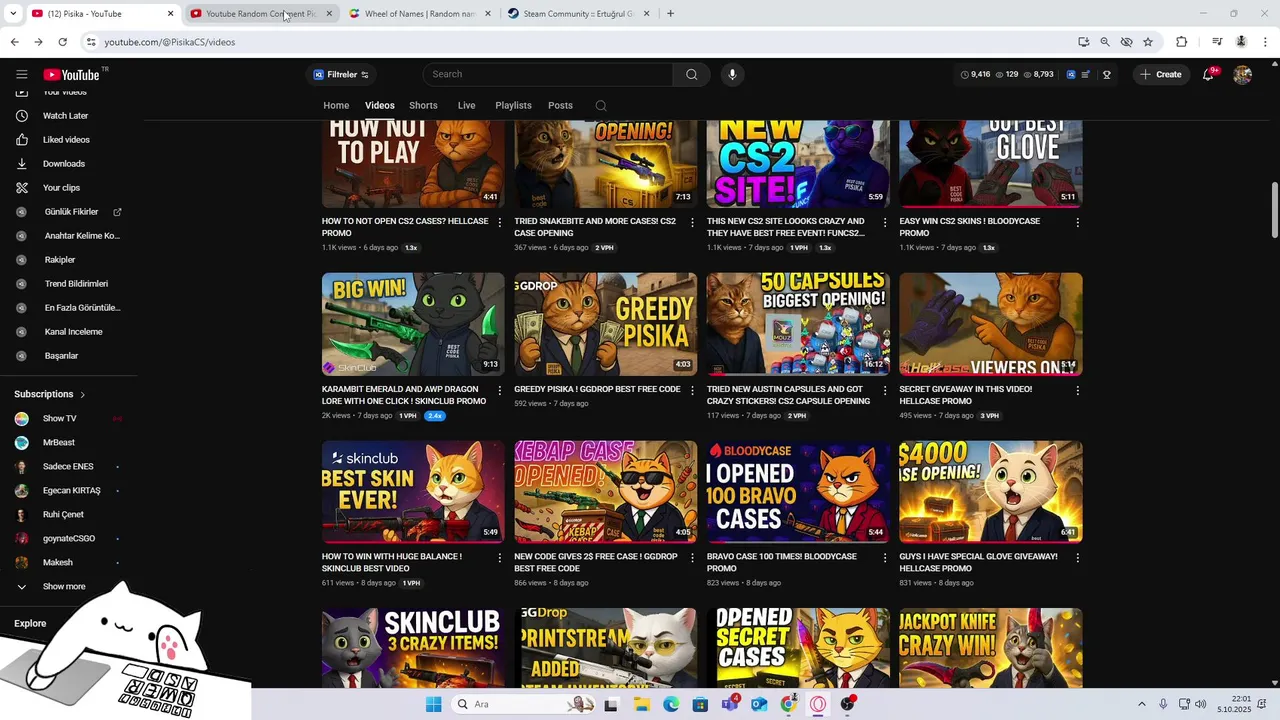The width and height of the screenshot is (1280, 720).
Task: Open the YouTube hamburger guide menu
Action: click(21, 74)
